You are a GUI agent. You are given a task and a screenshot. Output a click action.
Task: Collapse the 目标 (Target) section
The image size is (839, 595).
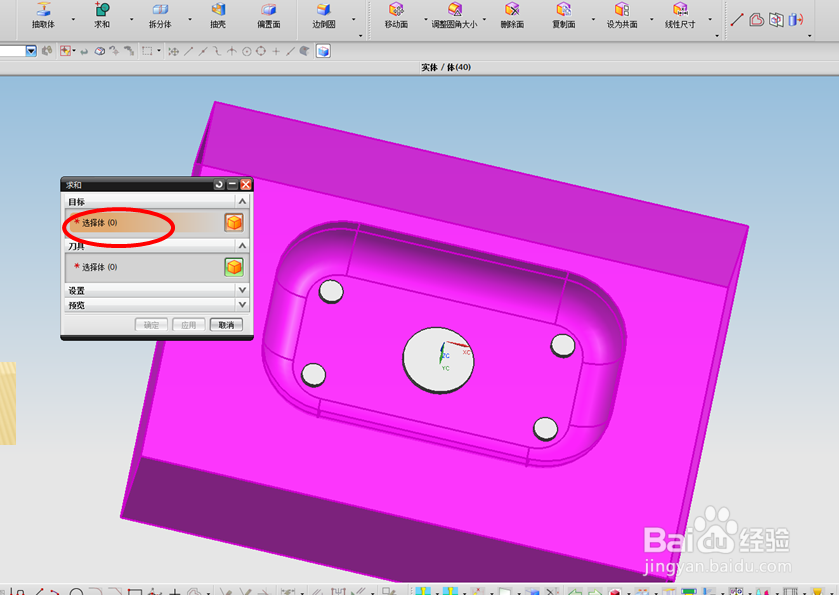pos(242,201)
